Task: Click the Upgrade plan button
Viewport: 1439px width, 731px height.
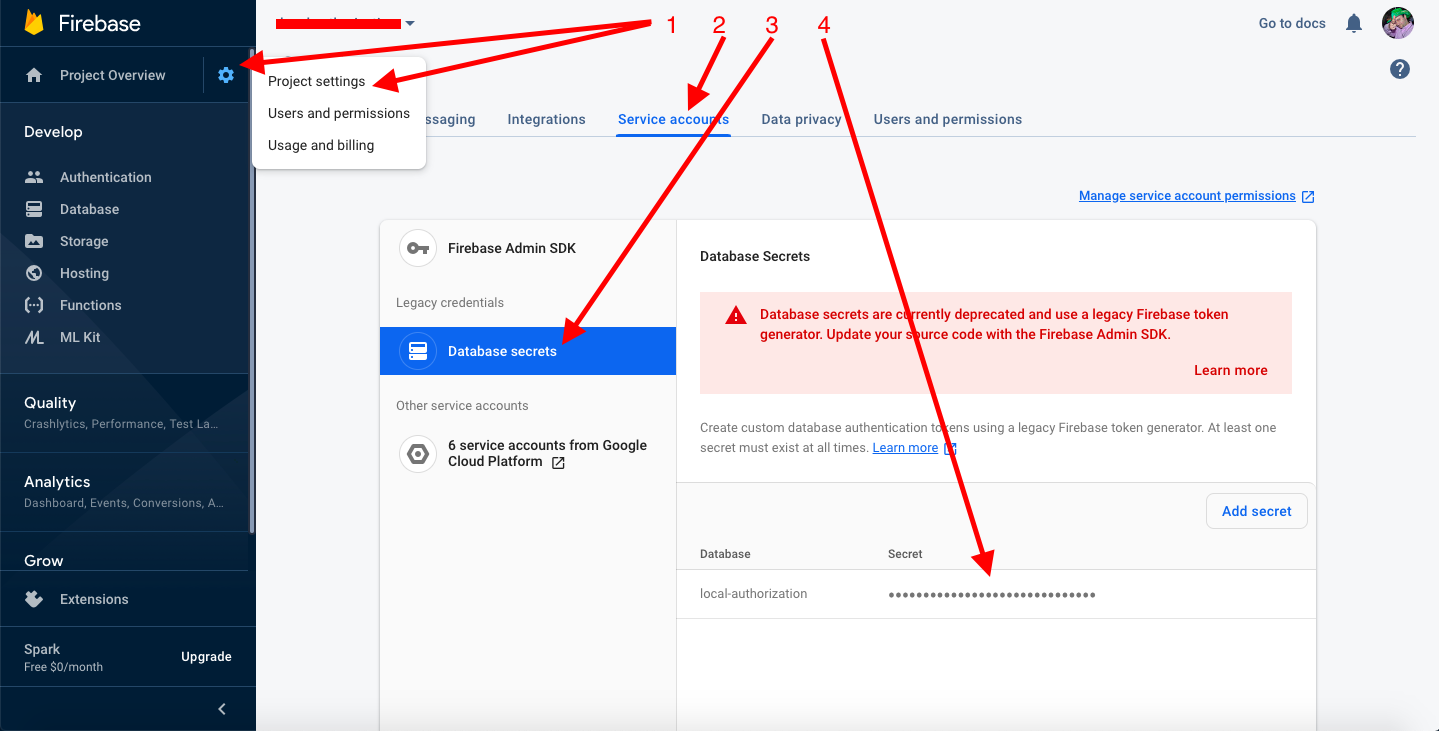Action: click(206, 657)
